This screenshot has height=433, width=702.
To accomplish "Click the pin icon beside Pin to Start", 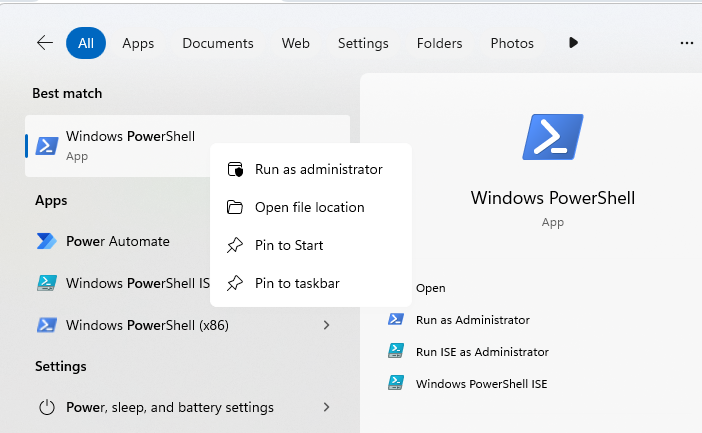I will pyautogui.click(x=235, y=245).
